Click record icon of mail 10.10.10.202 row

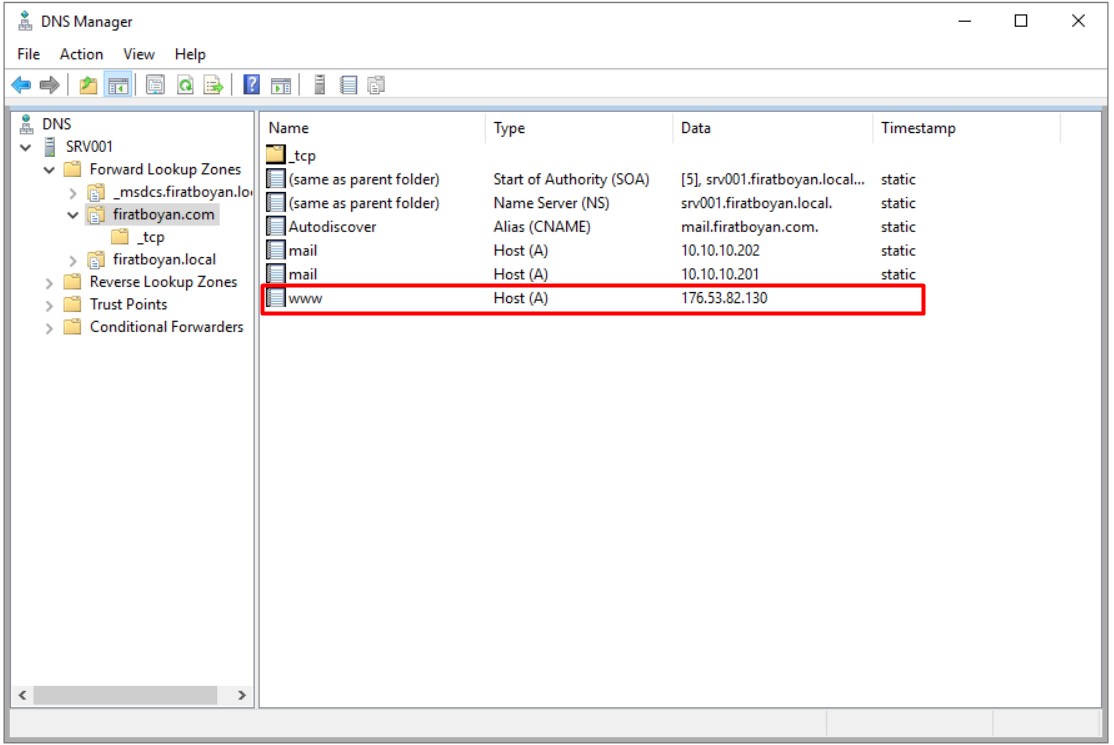(x=276, y=250)
